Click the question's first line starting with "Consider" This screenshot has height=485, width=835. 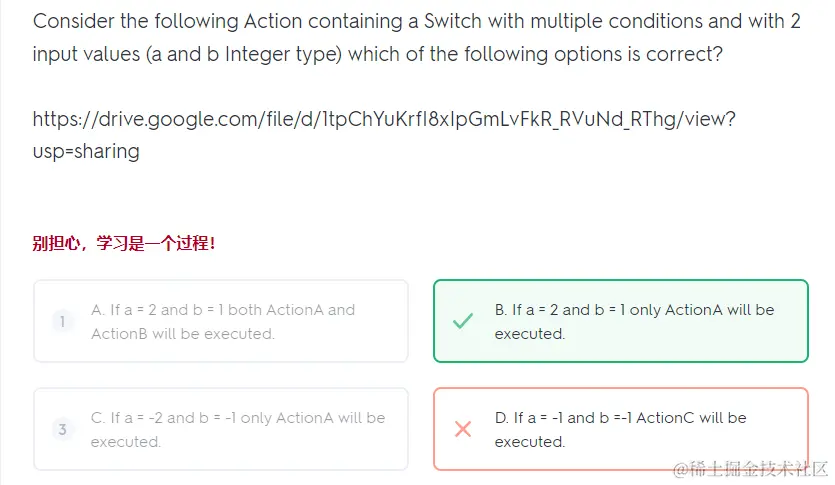[x=416, y=21]
